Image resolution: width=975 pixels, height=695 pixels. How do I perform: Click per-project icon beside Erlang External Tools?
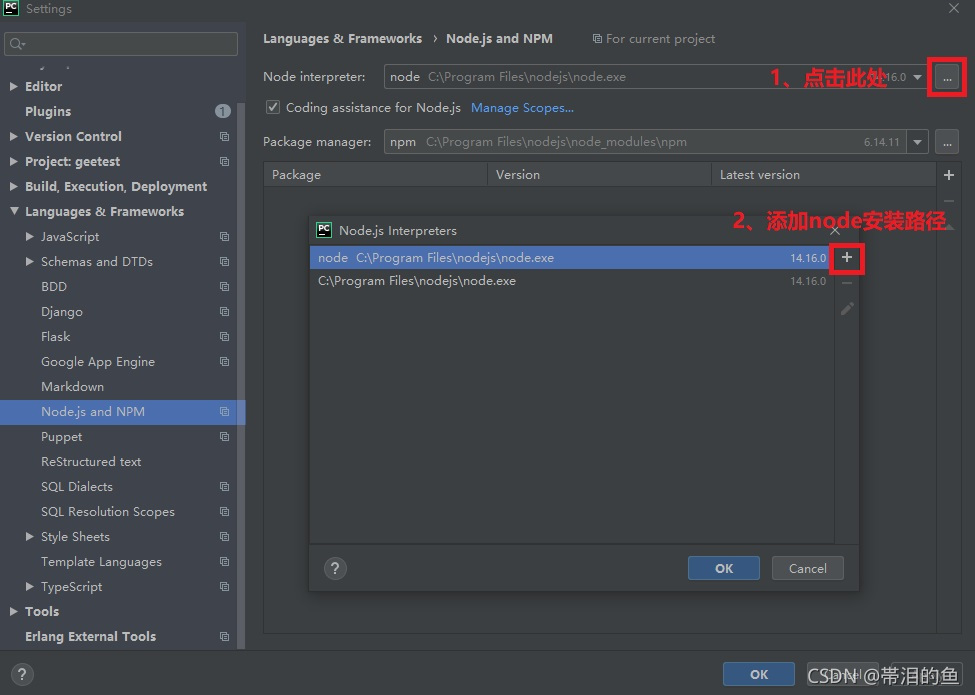pyautogui.click(x=224, y=637)
